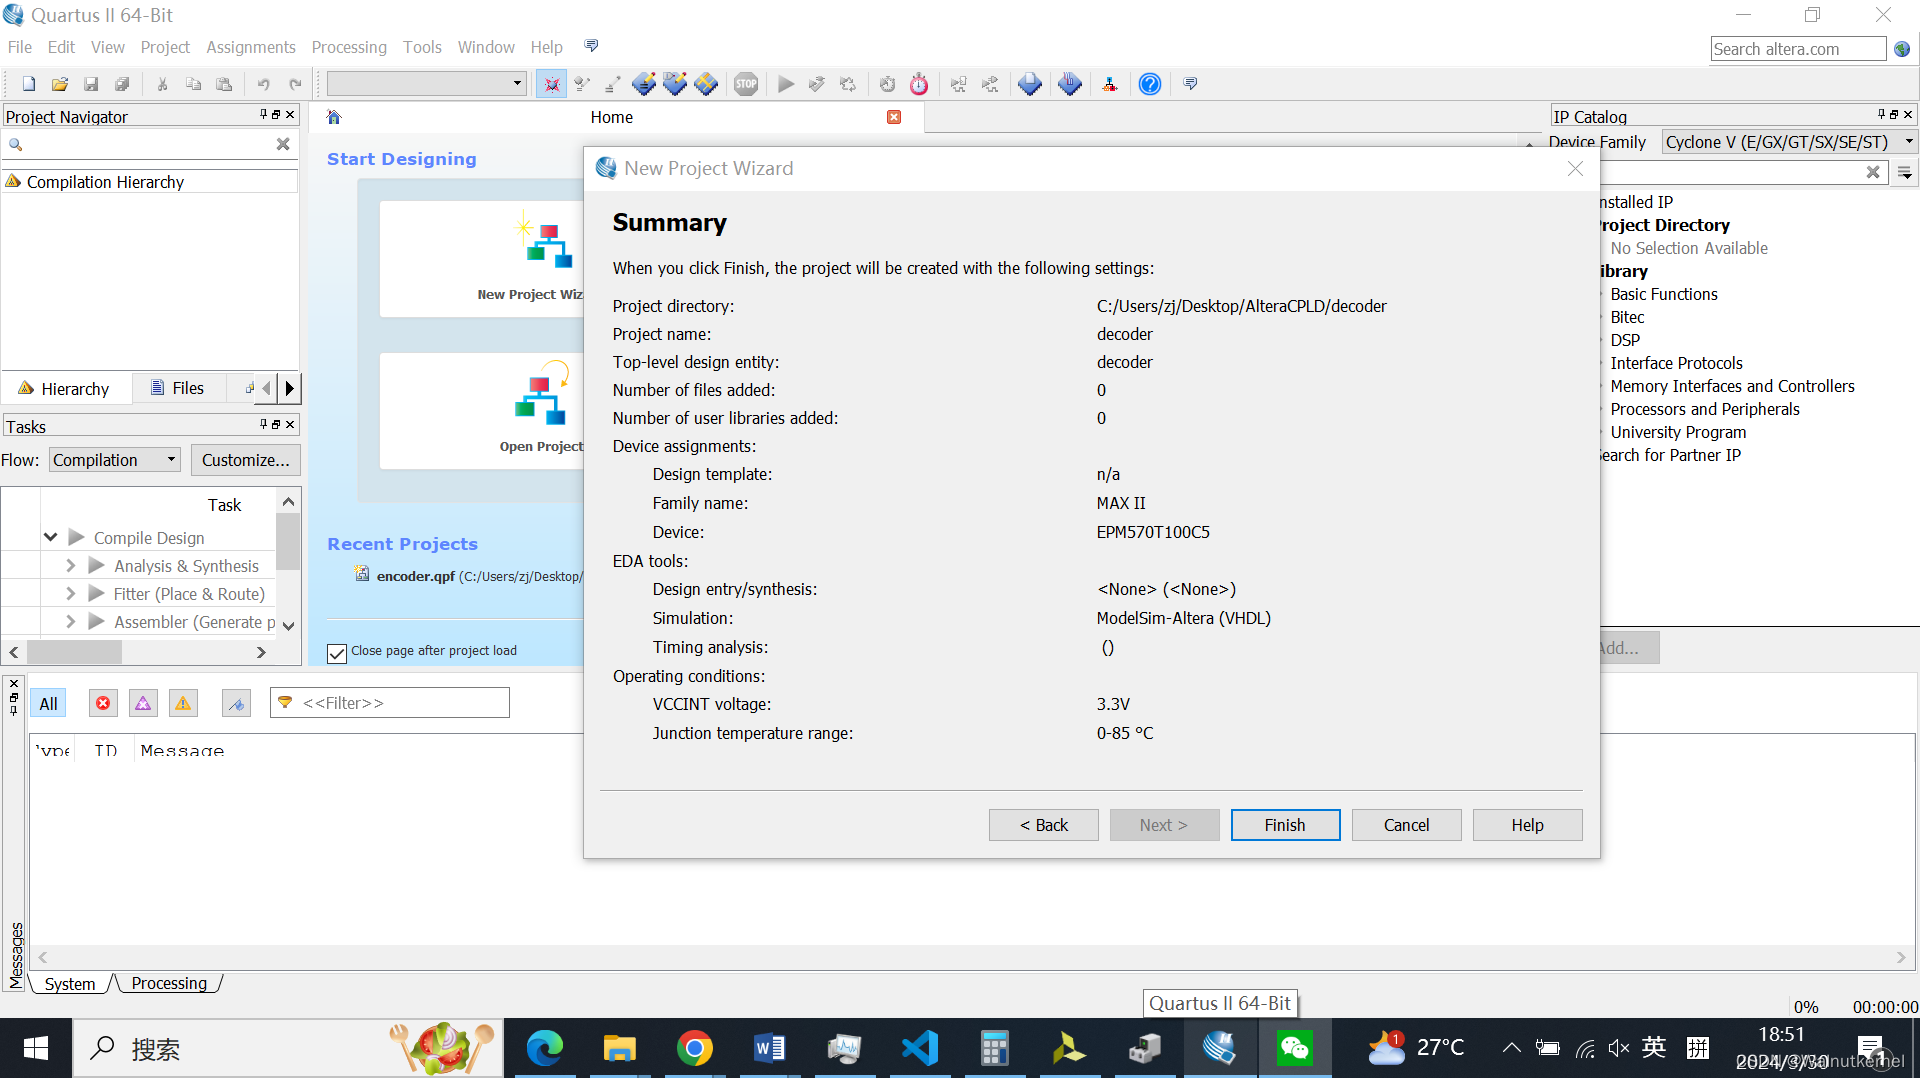Select the All messages filter button
Image resolution: width=1920 pixels, height=1078 pixels.
tap(48, 703)
